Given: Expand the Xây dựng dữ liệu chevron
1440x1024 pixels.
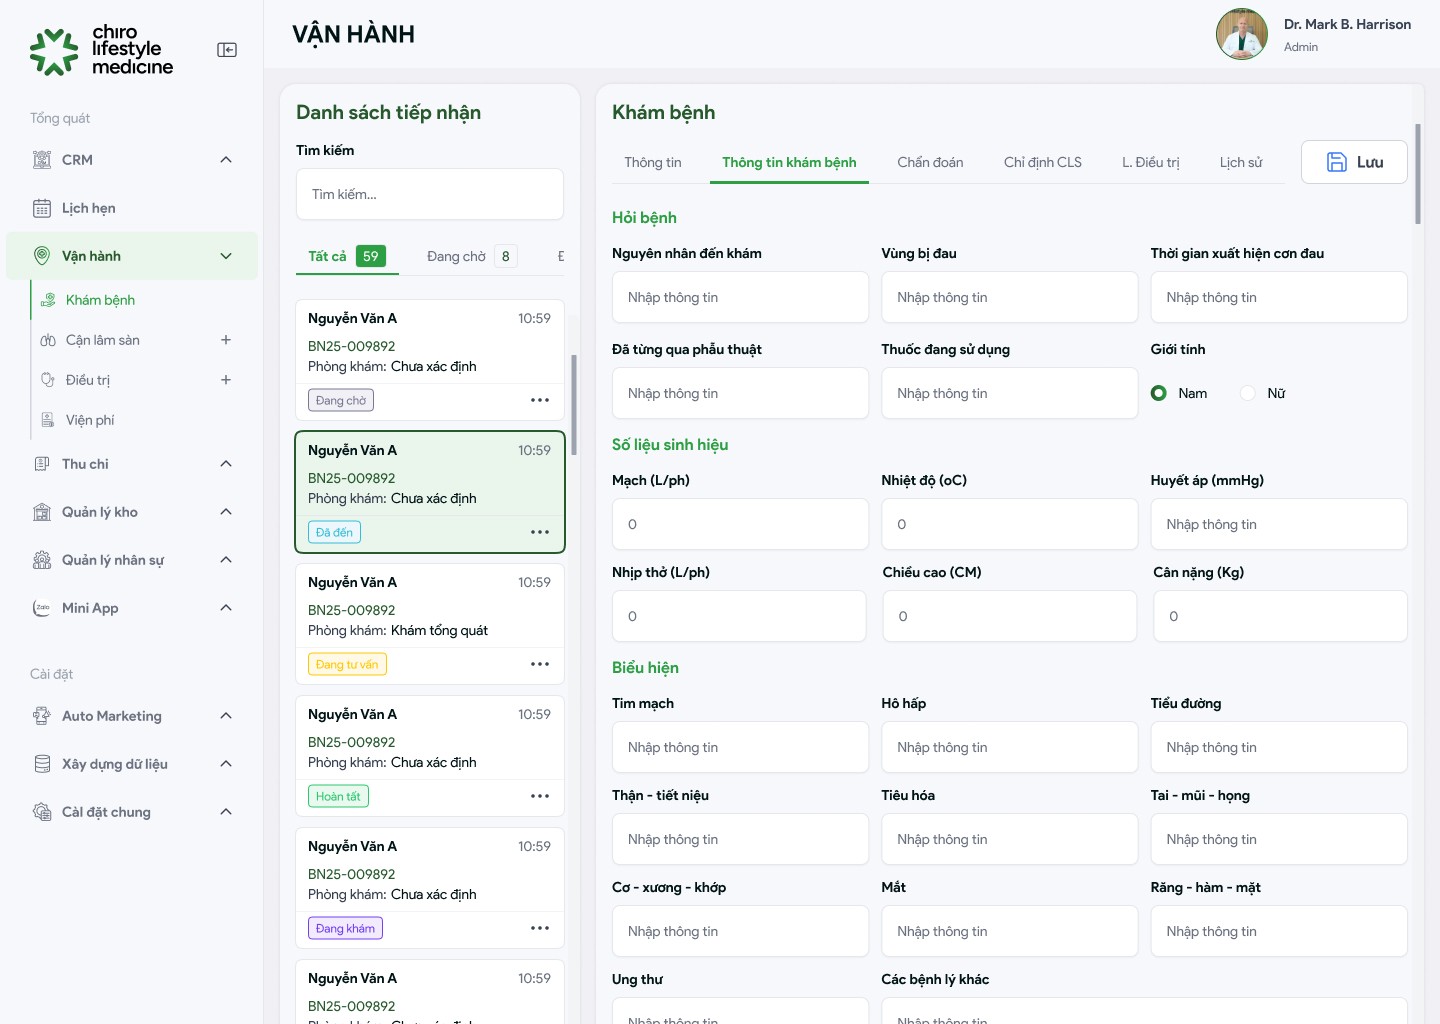Looking at the screenshot, I should coord(226,764).
